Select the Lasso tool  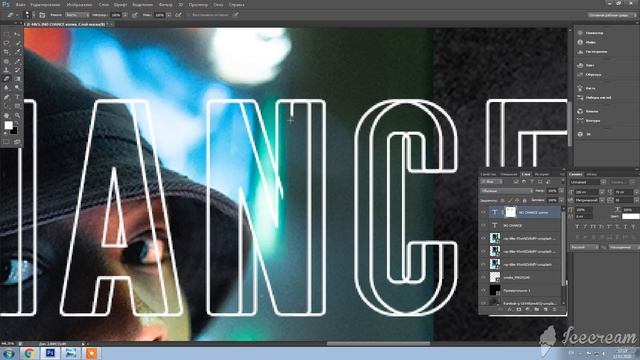pos(6,43)
